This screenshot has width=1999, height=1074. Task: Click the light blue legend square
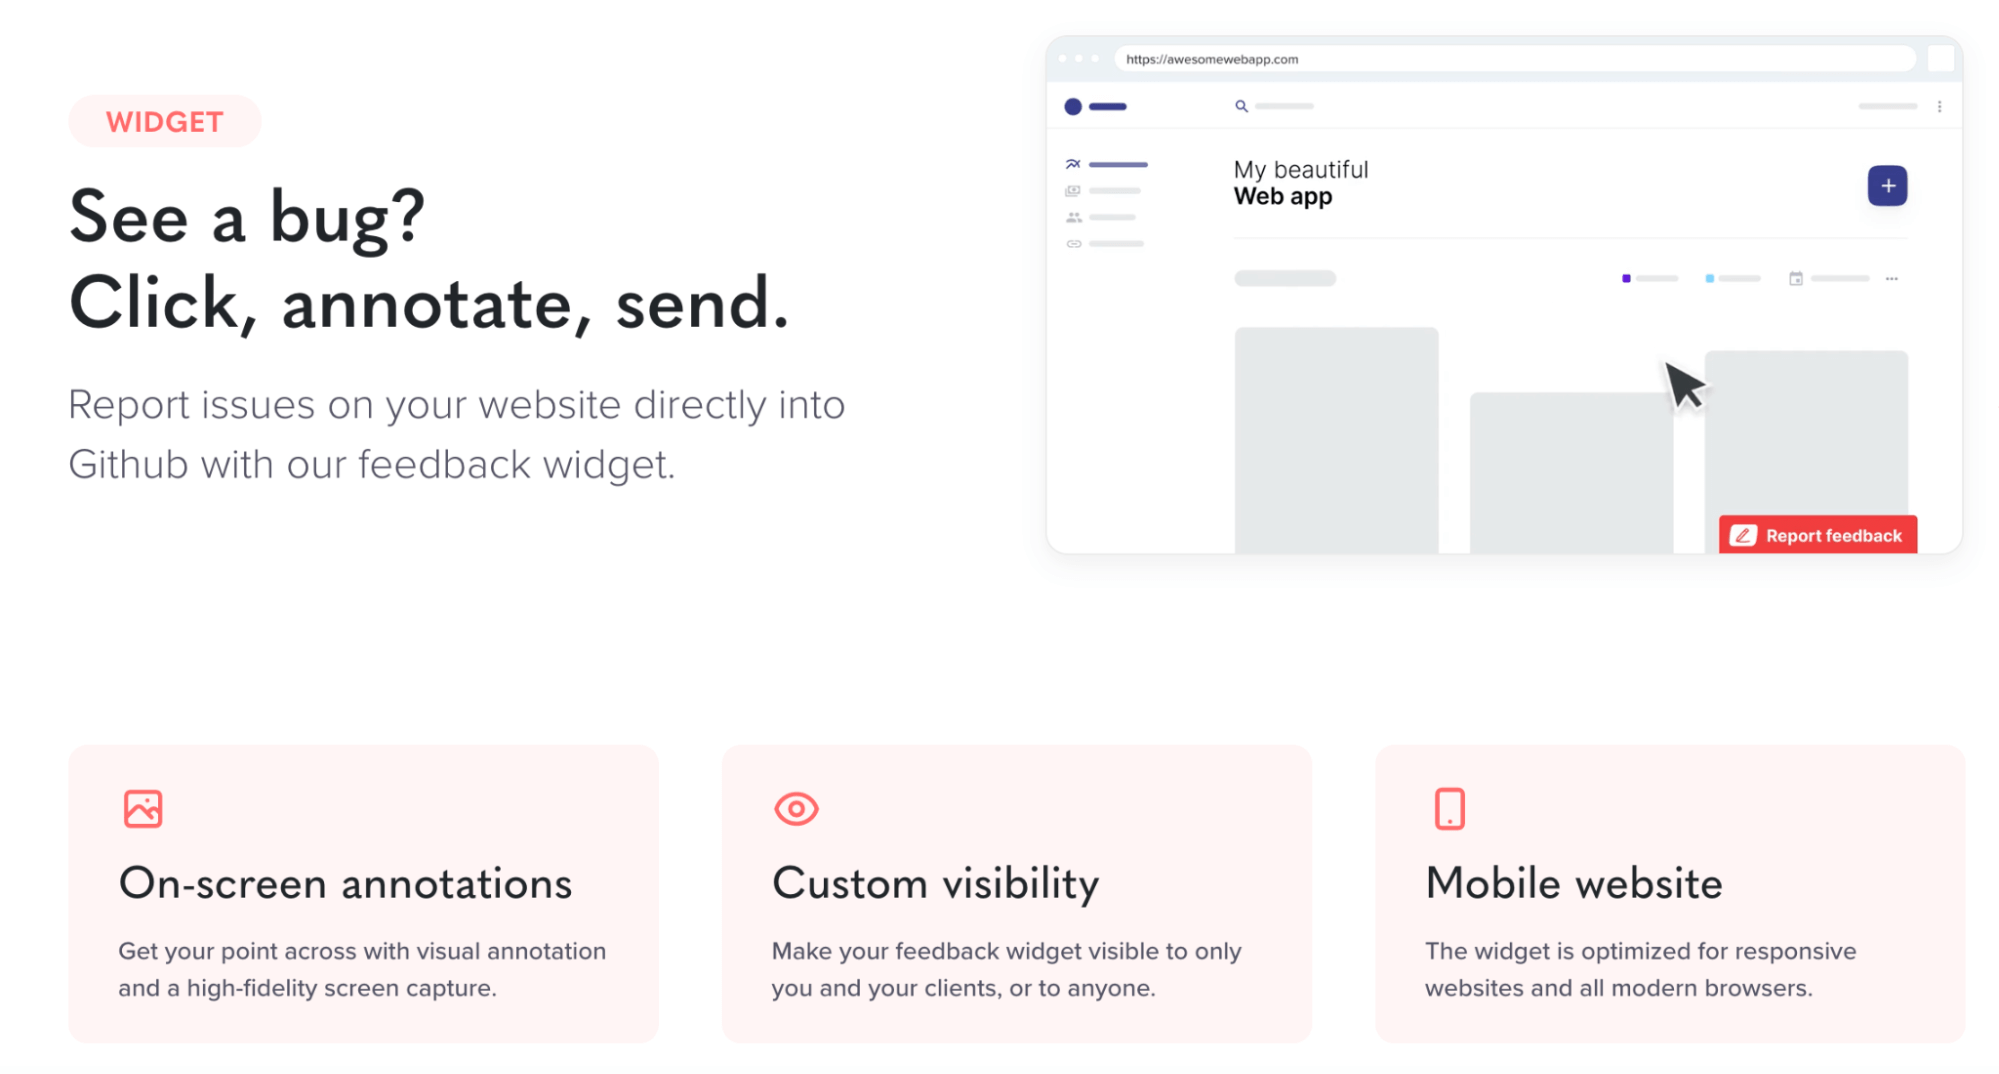pos(1709,278)
